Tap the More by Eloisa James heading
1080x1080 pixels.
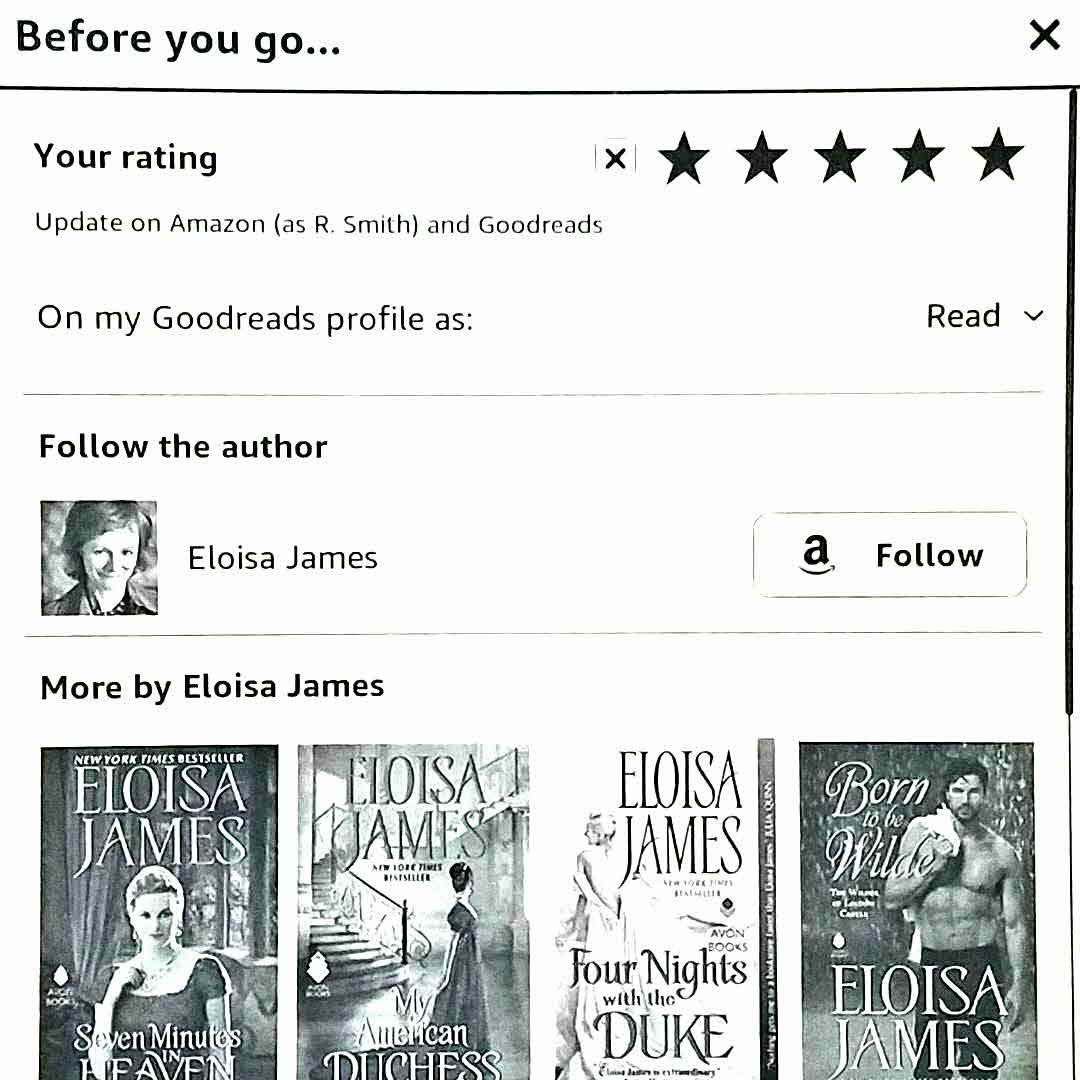coord(212,687)
